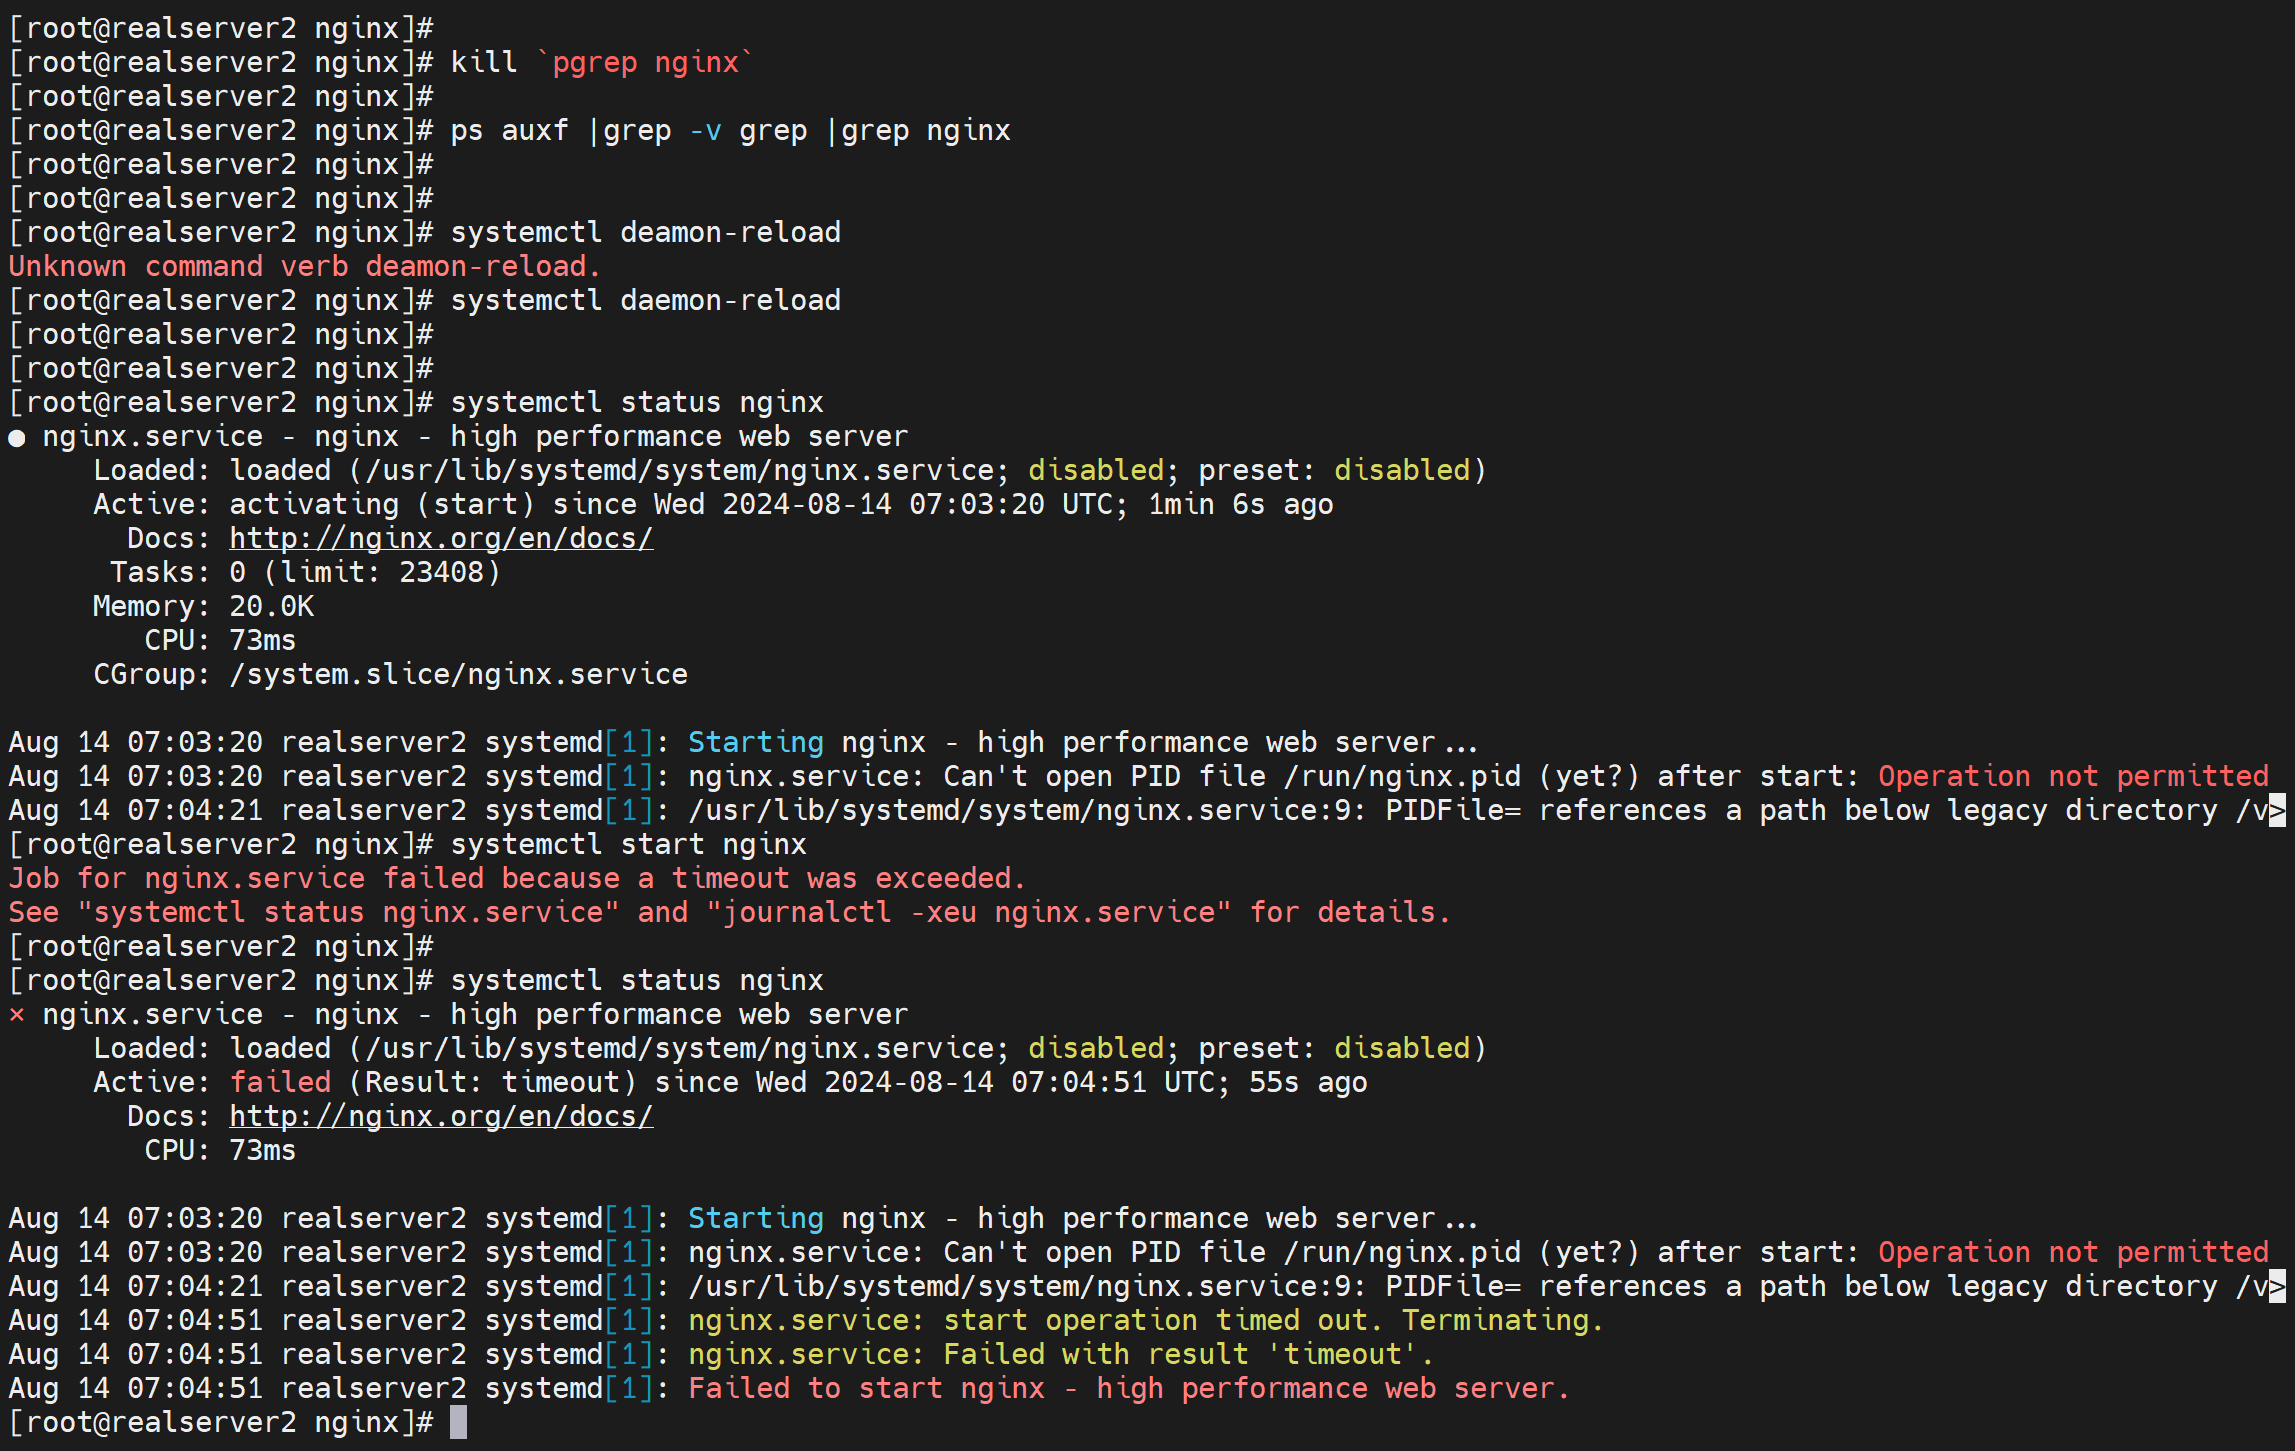Click the red "failed" word in Active status

280,1083
